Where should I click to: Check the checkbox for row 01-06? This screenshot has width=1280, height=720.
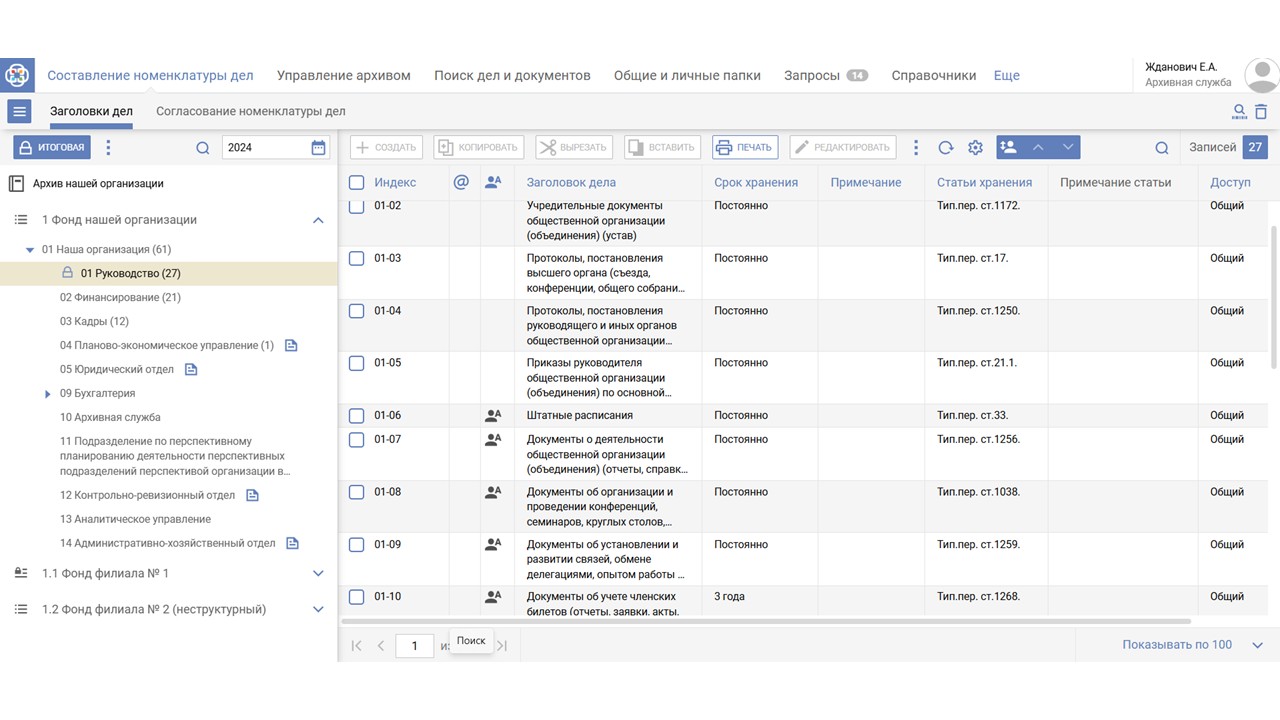[x=356, y=416]
